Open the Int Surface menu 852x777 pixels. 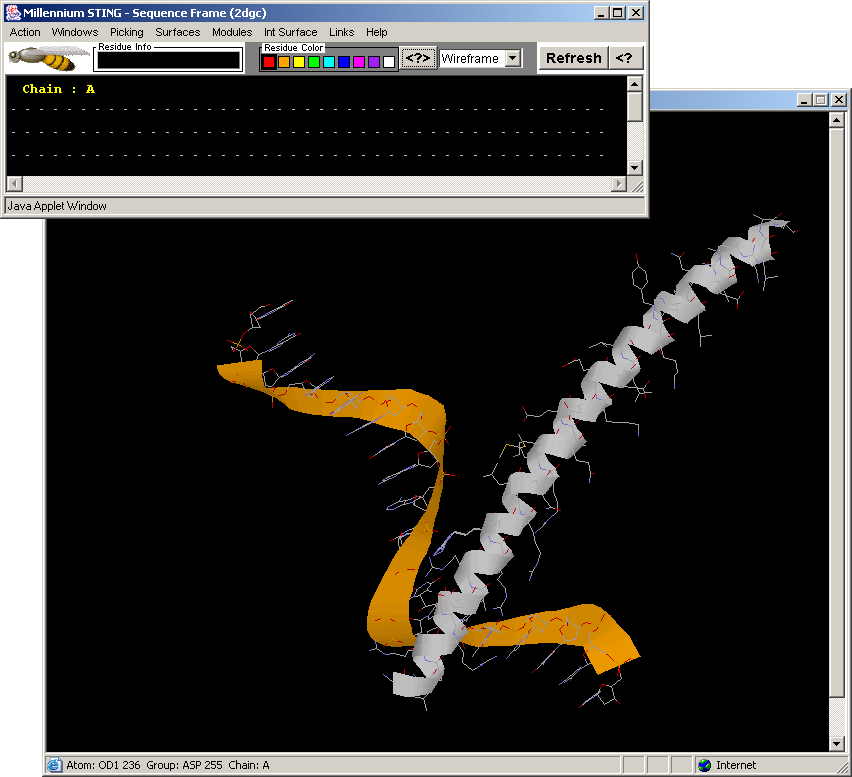[x=291, y=32]
